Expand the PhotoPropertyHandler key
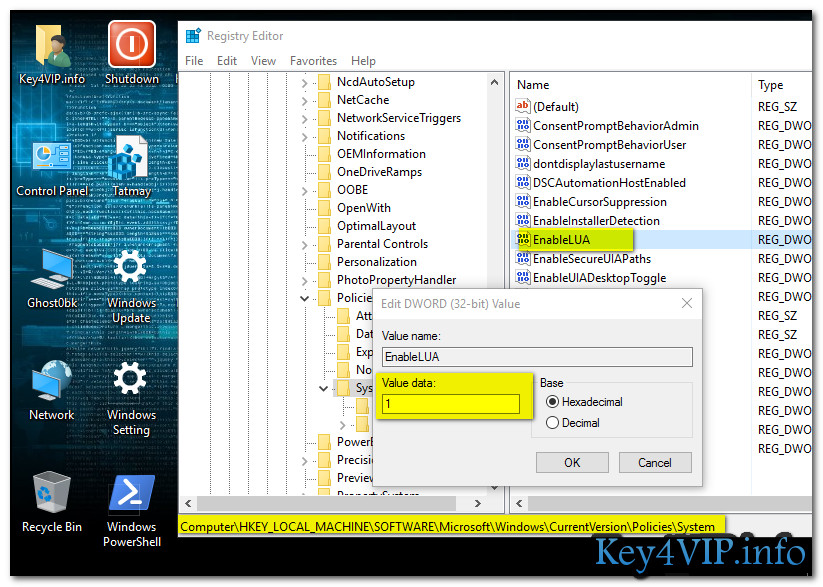The height and width of the screenshot is (587, 823). 304,280
